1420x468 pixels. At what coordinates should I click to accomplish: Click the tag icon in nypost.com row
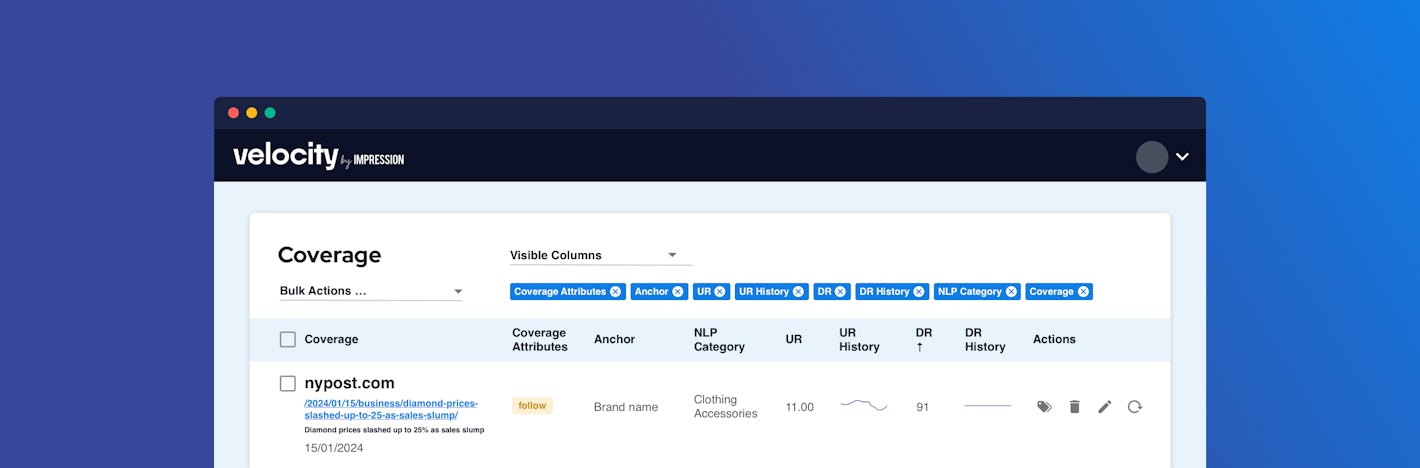coord(1044,407)
